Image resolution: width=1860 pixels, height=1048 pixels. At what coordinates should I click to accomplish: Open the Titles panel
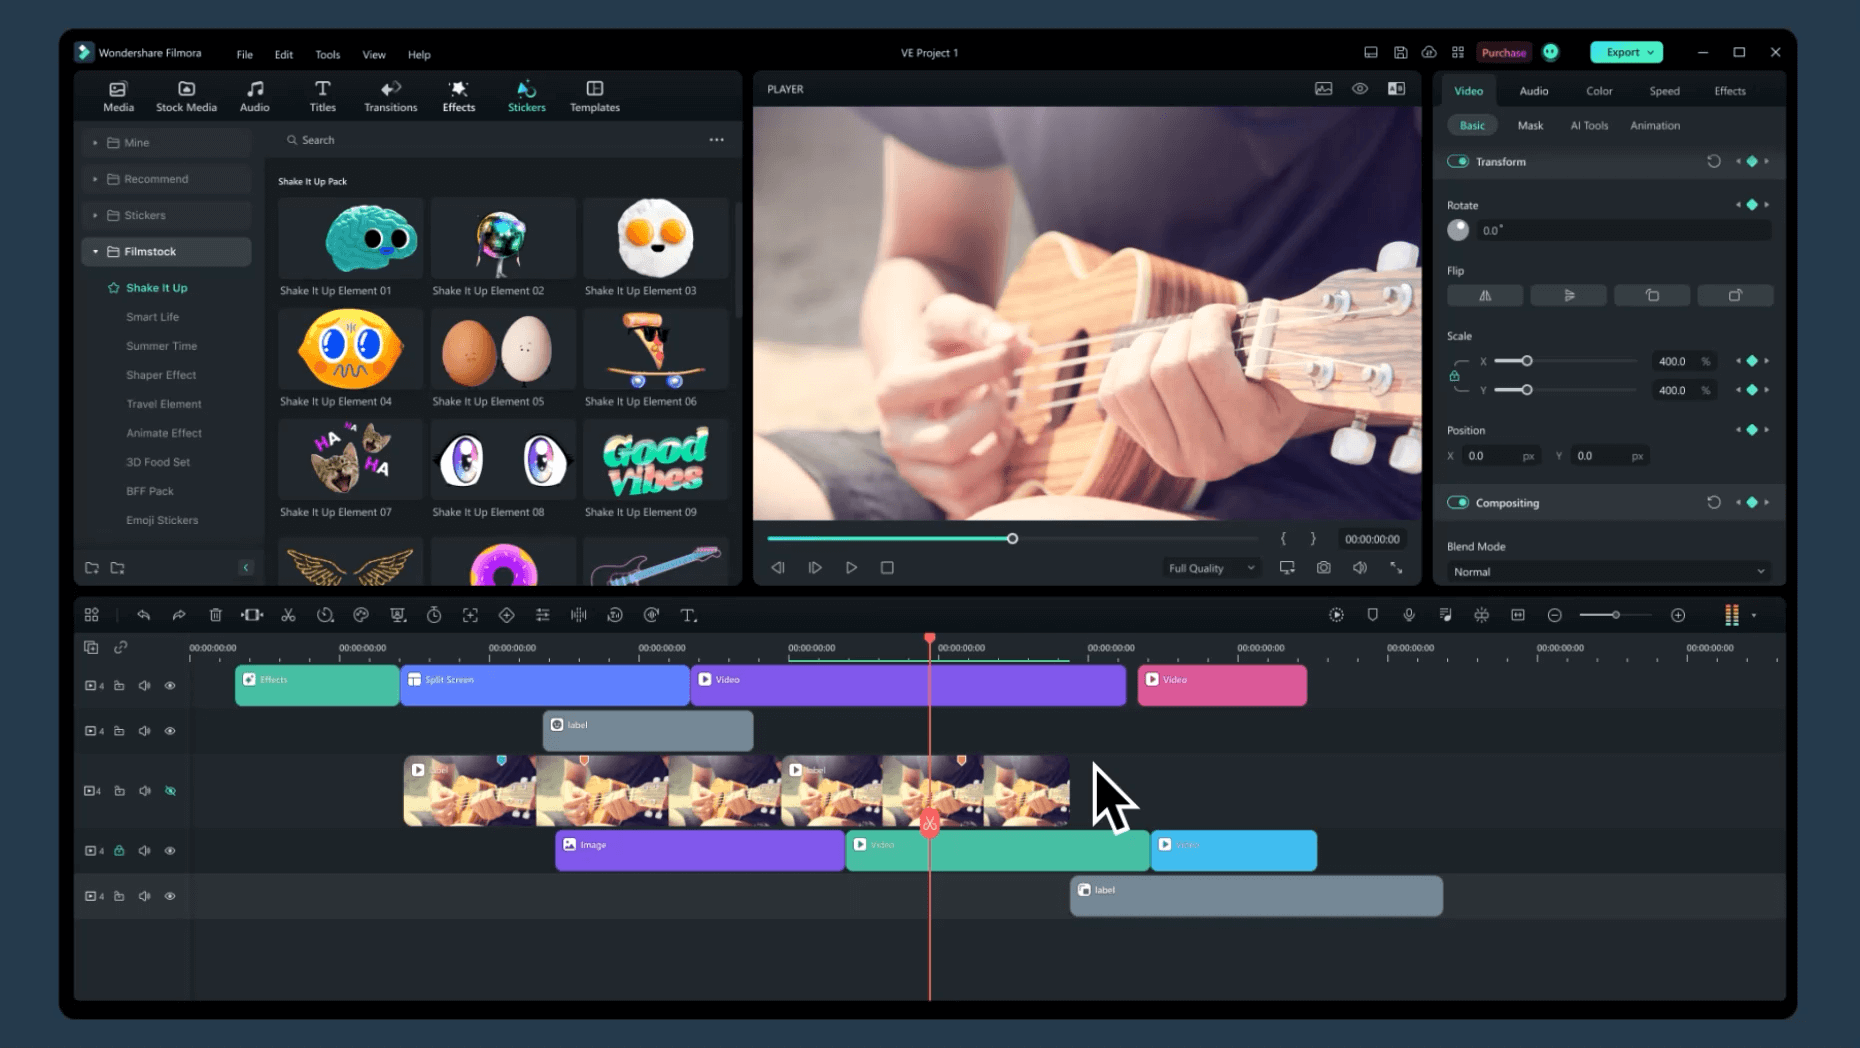click(x=322, y=95)
